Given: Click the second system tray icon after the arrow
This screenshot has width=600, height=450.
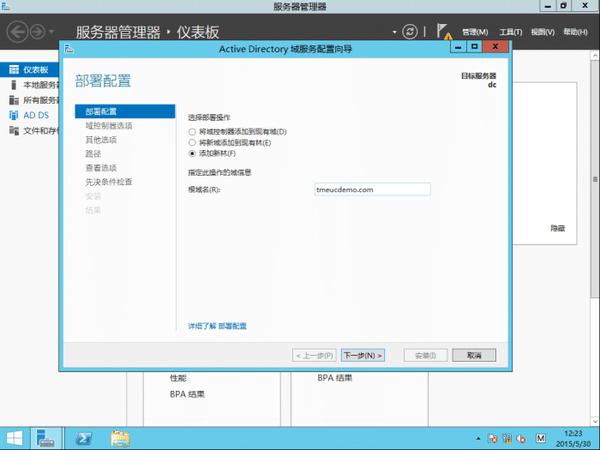Looking at the screenshot, I should coord(507,439).
